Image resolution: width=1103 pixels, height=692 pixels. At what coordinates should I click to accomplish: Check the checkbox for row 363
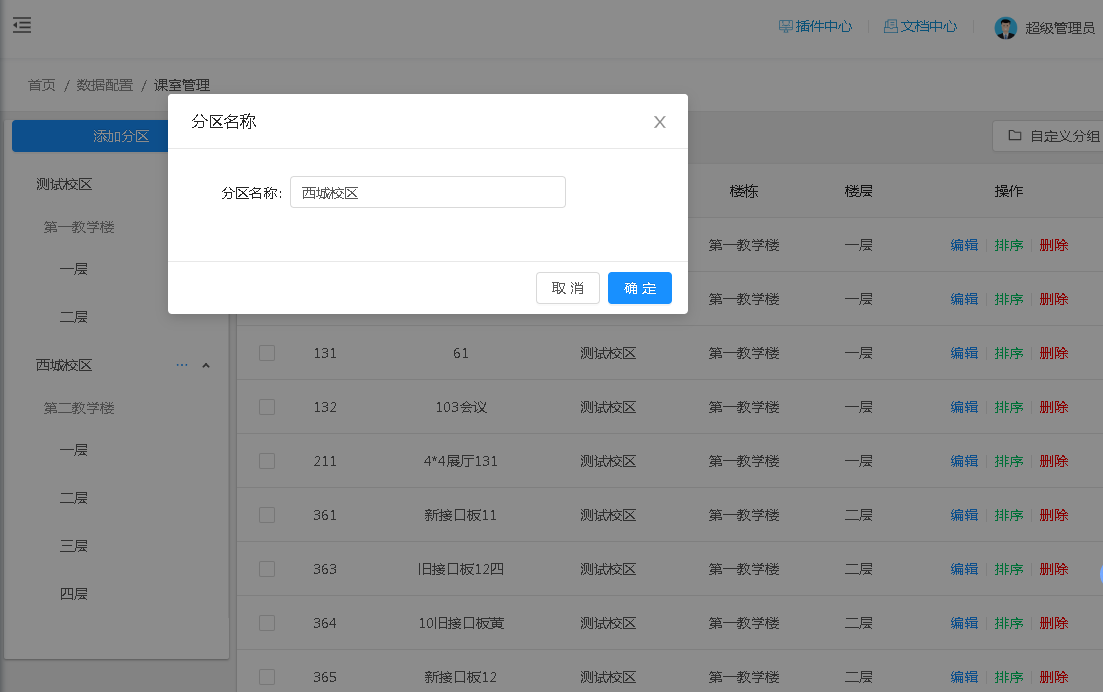click(267, 569)
